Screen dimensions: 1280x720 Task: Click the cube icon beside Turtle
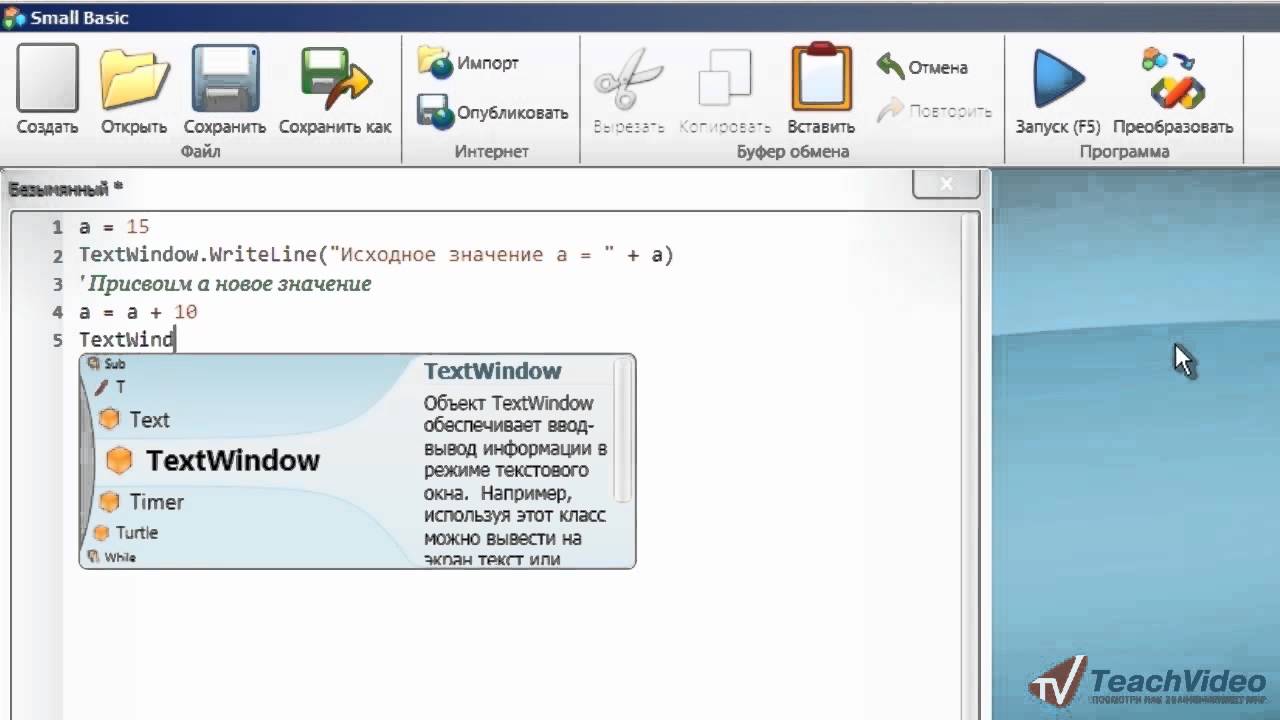(x=101, y=533)
